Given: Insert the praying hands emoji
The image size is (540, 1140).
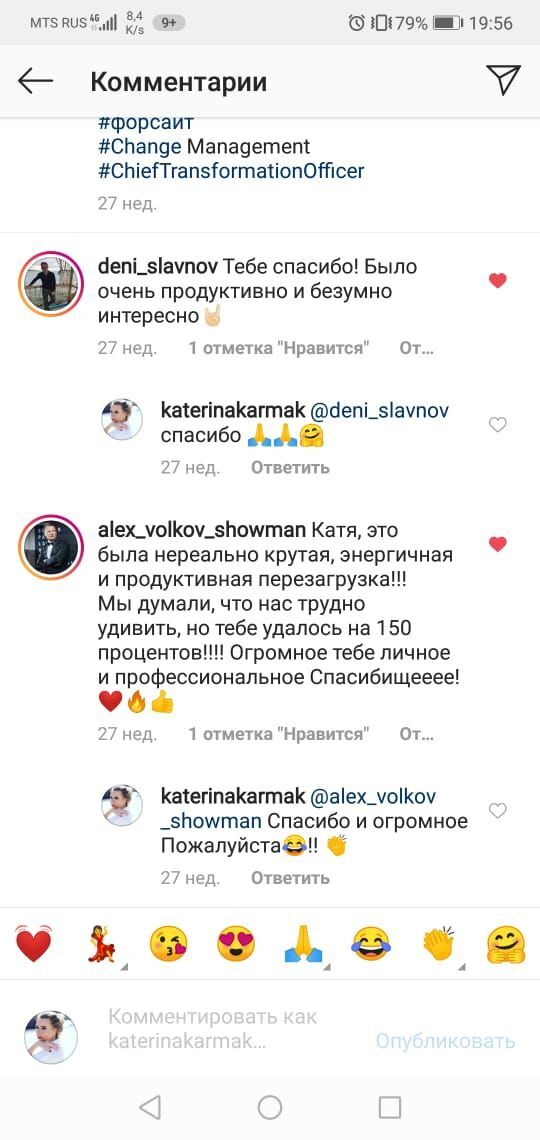Looking at the screenshot, I should point(304,944).
